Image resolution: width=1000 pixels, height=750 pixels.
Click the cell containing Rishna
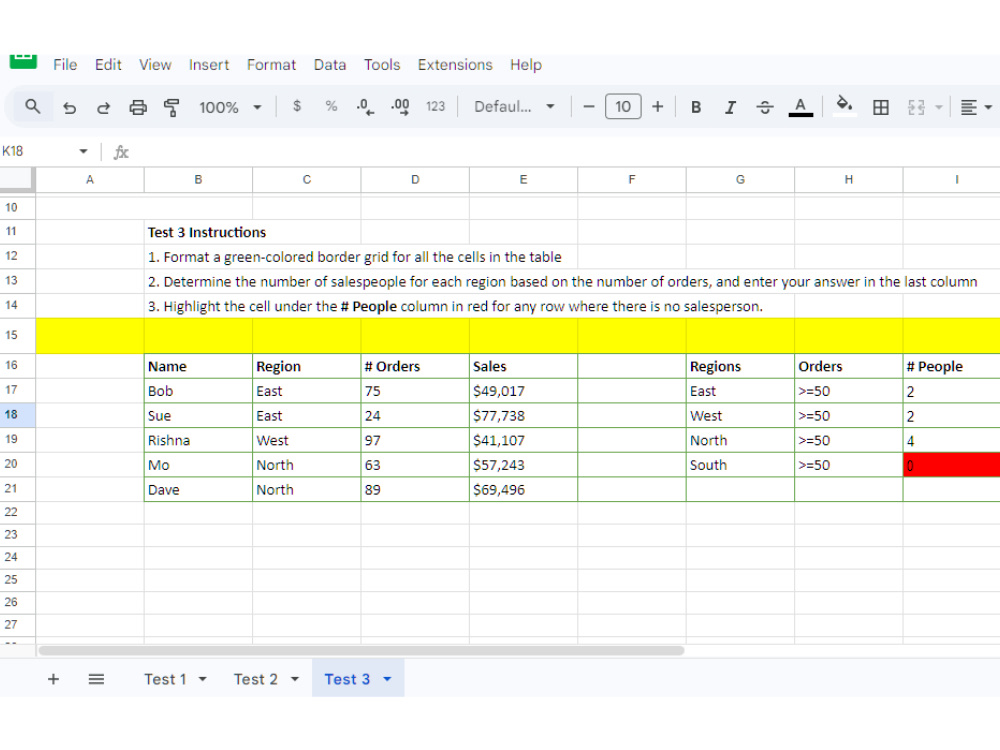point(198,440)
